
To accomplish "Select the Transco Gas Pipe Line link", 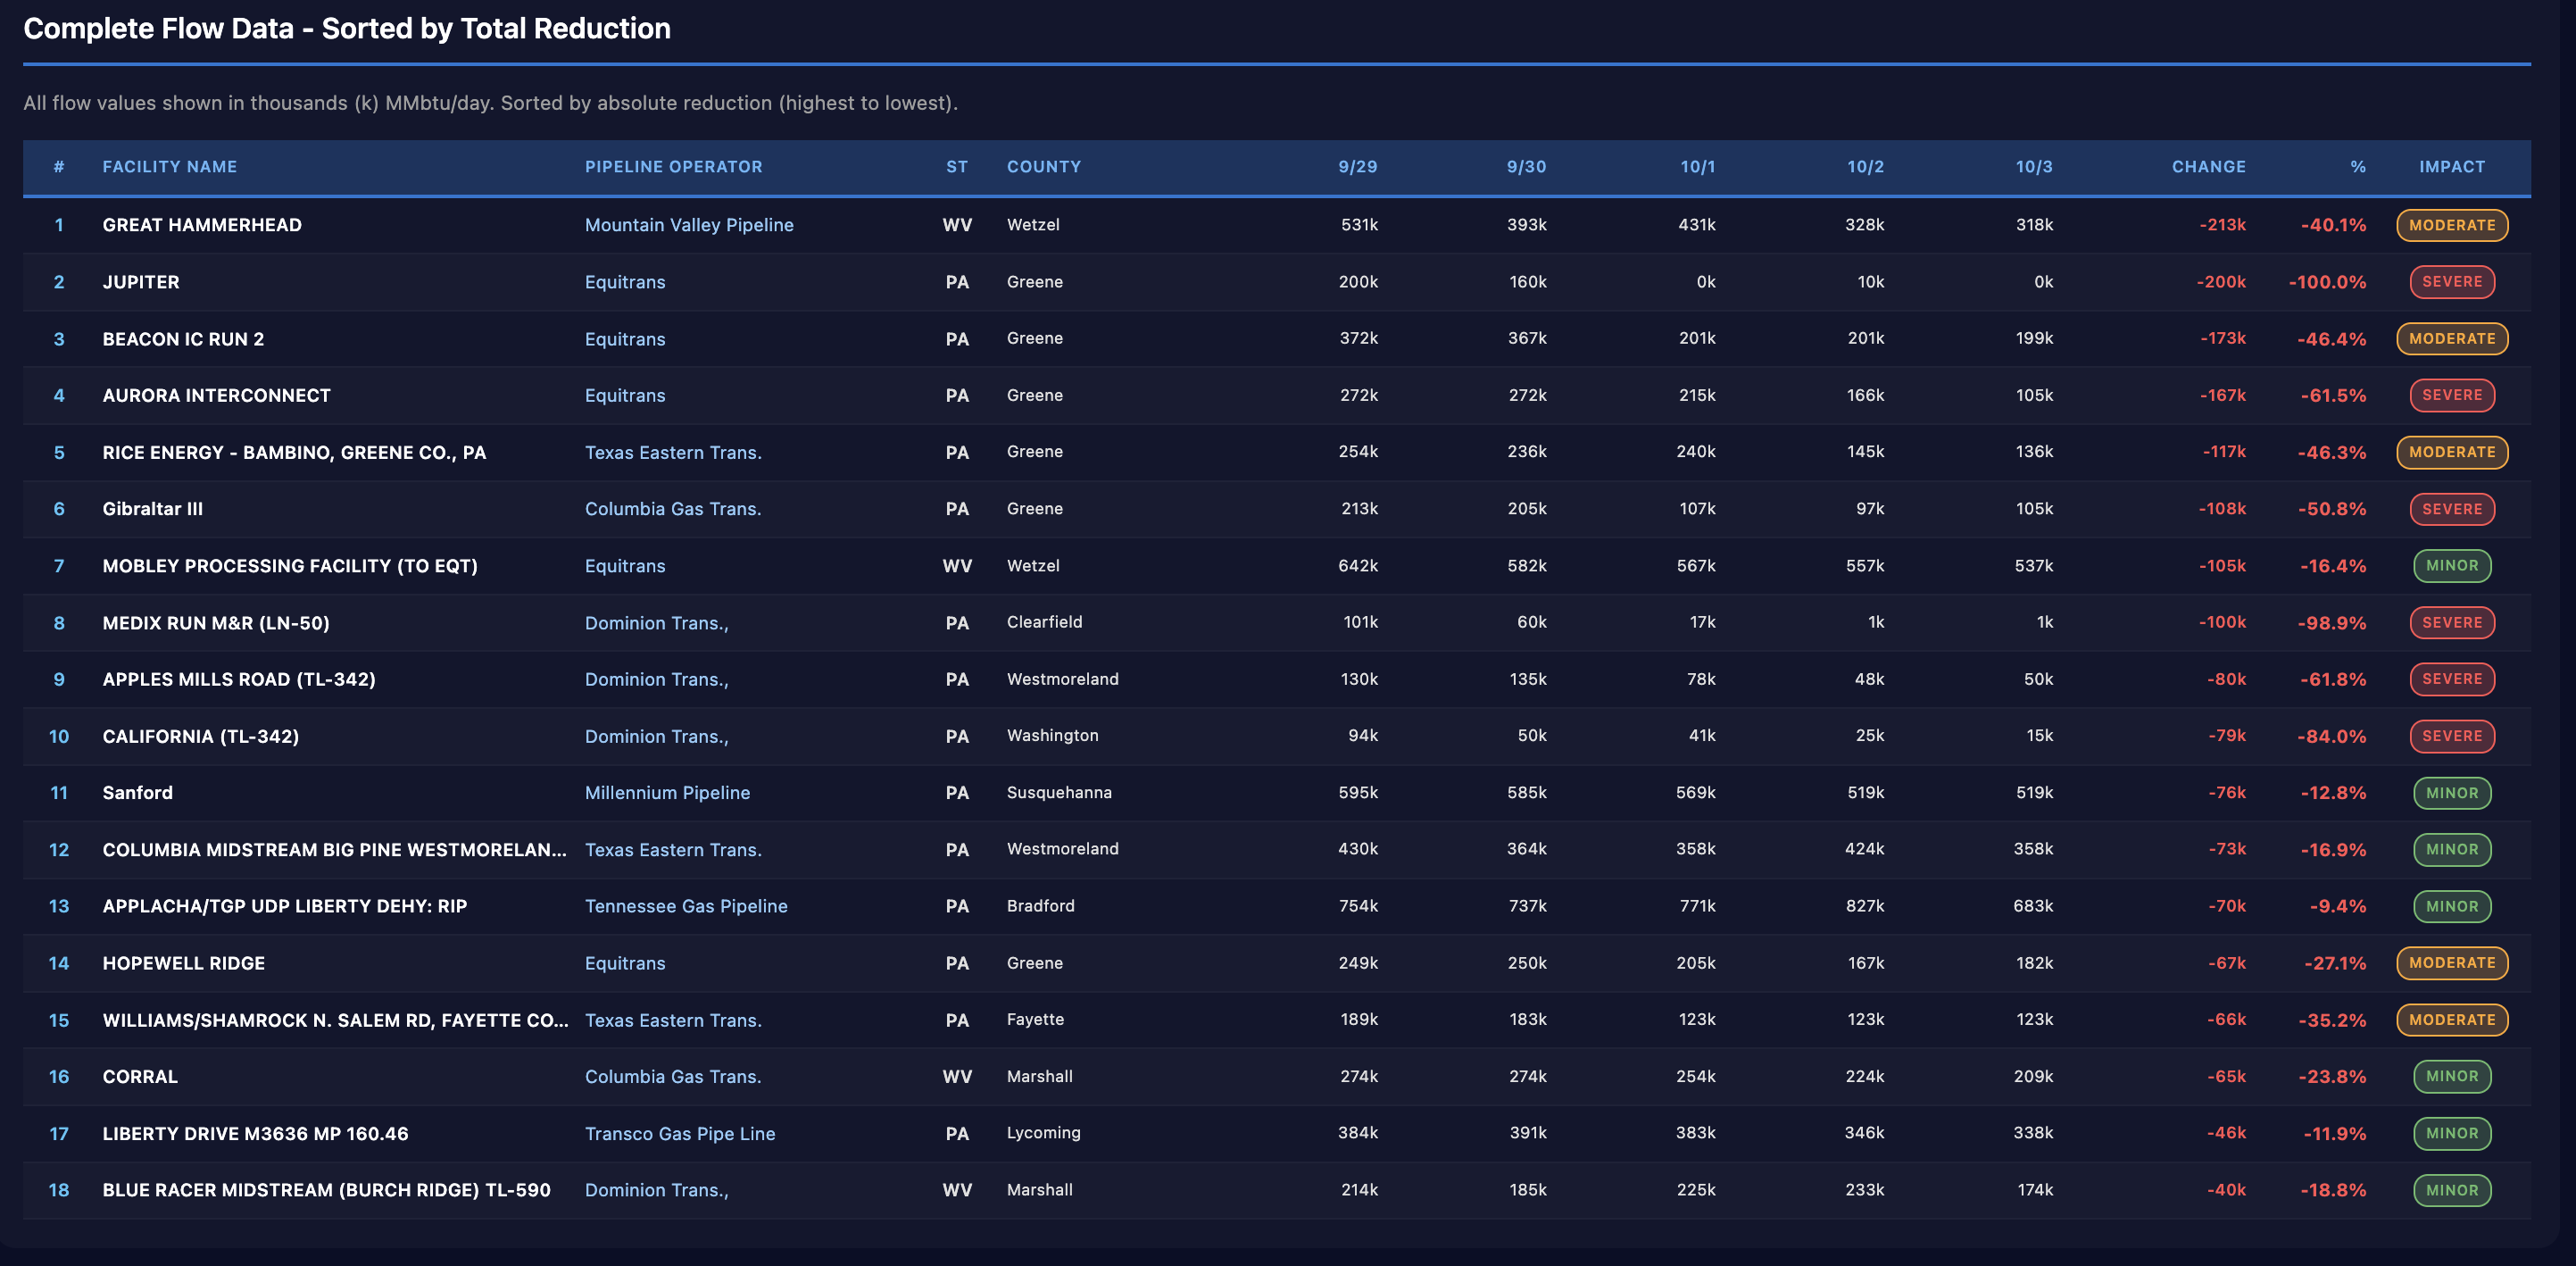I will [x=679, y=1133].
